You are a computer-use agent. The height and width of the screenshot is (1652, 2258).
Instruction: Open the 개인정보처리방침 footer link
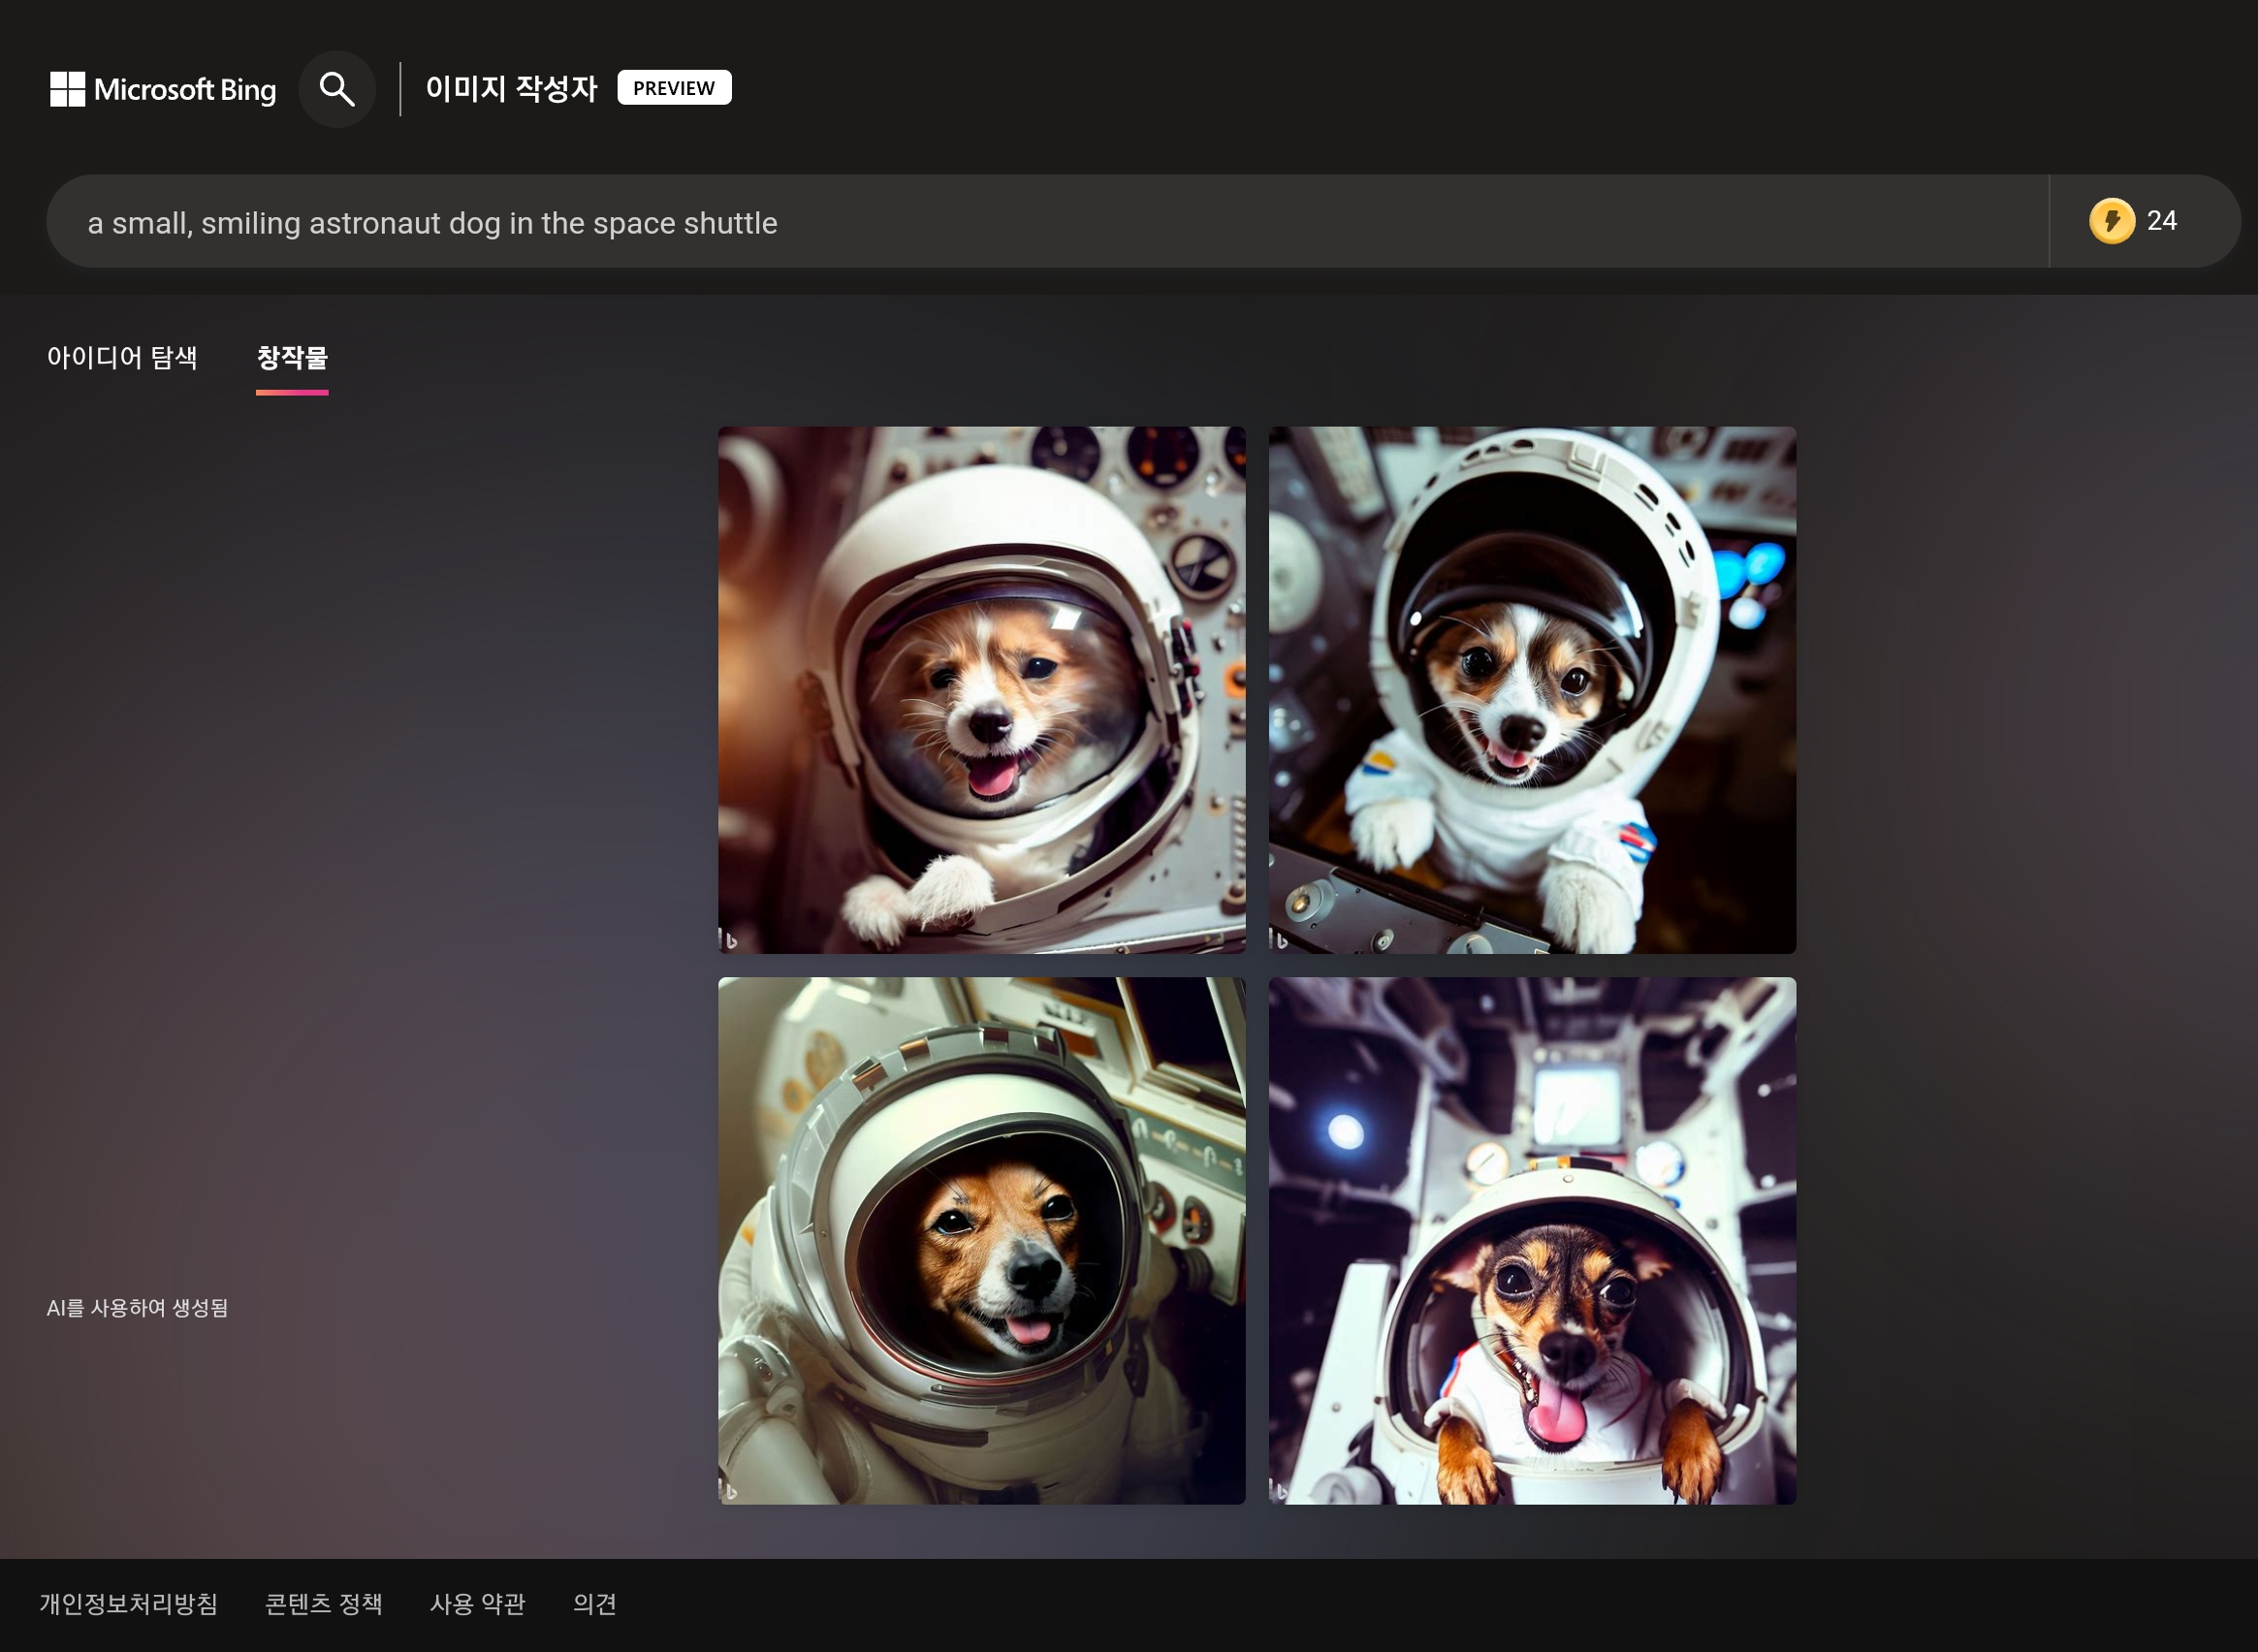pyautogui.click(x=129, y=1604)
